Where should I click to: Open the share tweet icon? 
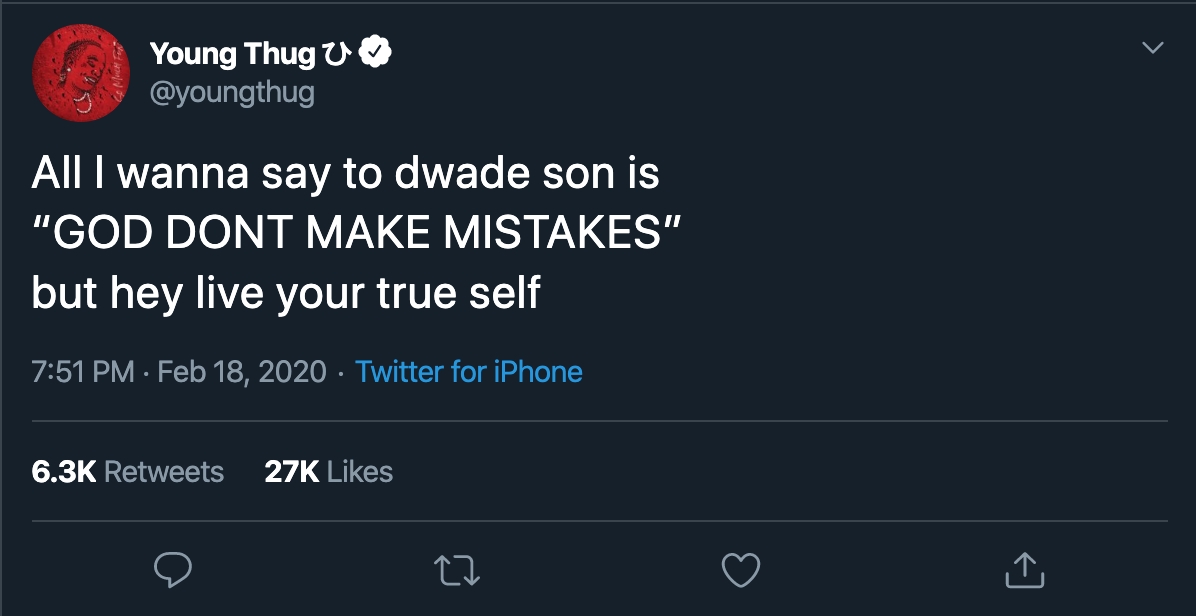coord(1024,570)
